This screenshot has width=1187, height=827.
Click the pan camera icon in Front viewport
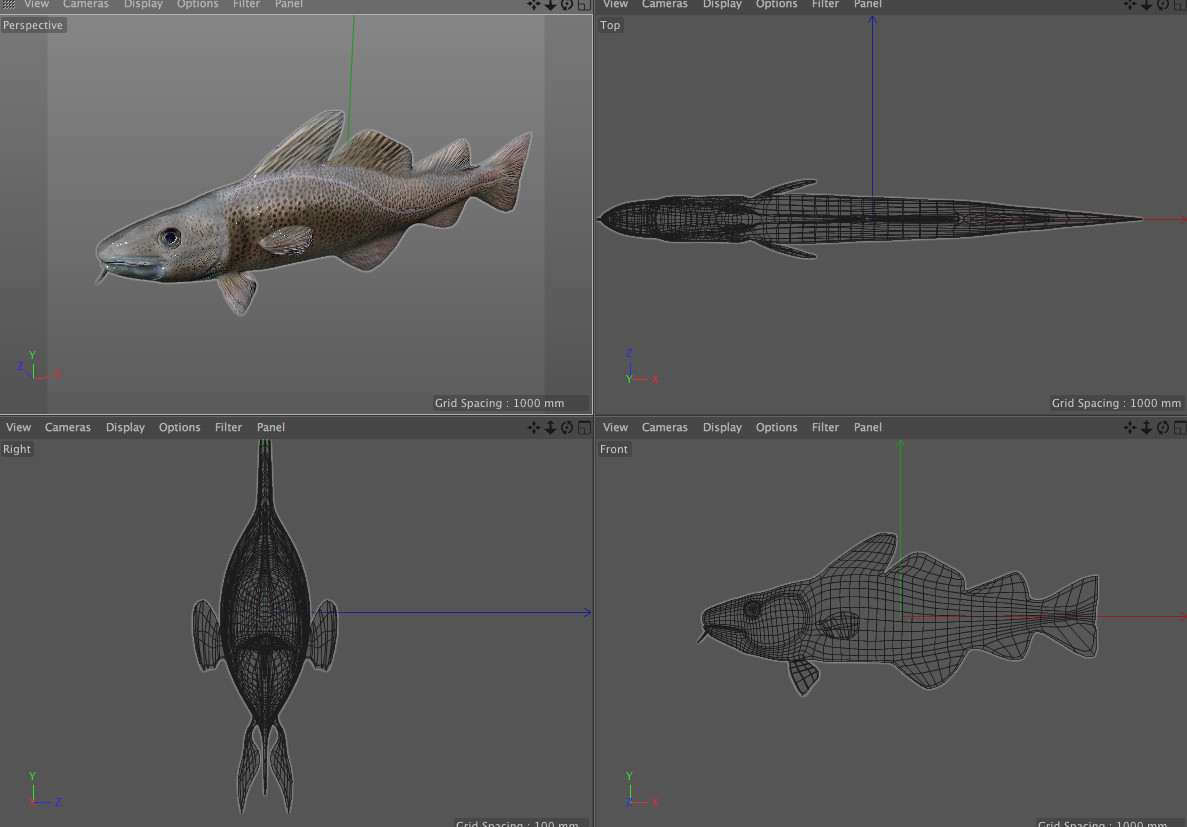pos(1130,428)
